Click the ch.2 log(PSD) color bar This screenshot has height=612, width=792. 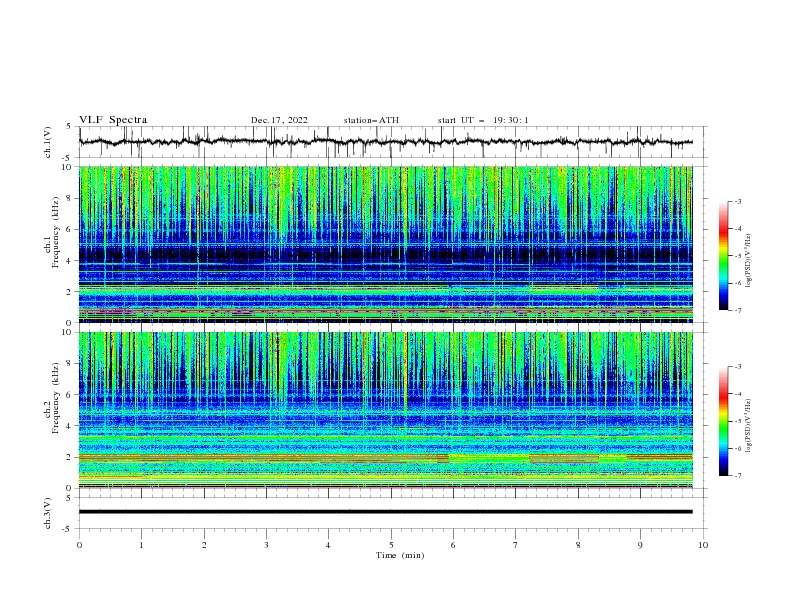coord(723,421)
